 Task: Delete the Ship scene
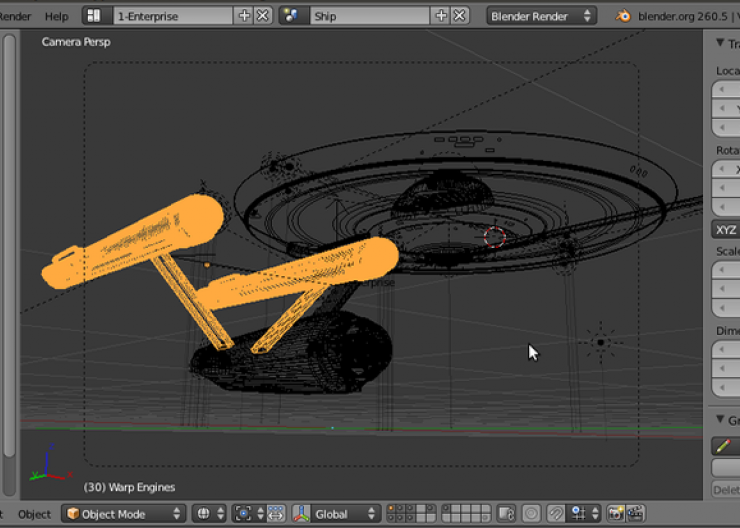460,16
